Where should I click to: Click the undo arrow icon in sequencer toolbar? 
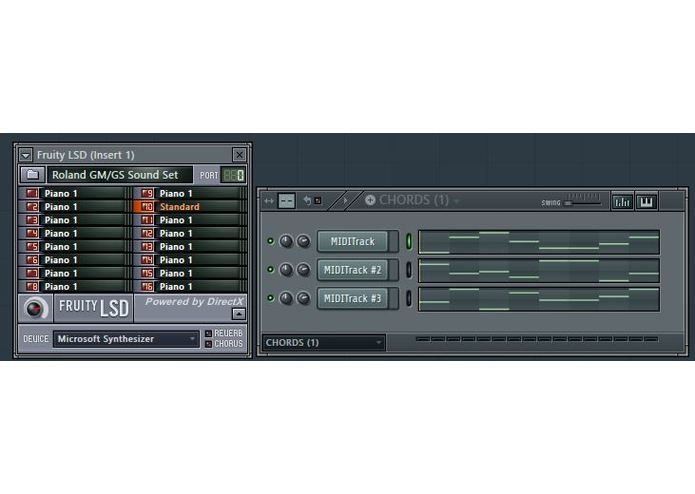click(307, 201)
